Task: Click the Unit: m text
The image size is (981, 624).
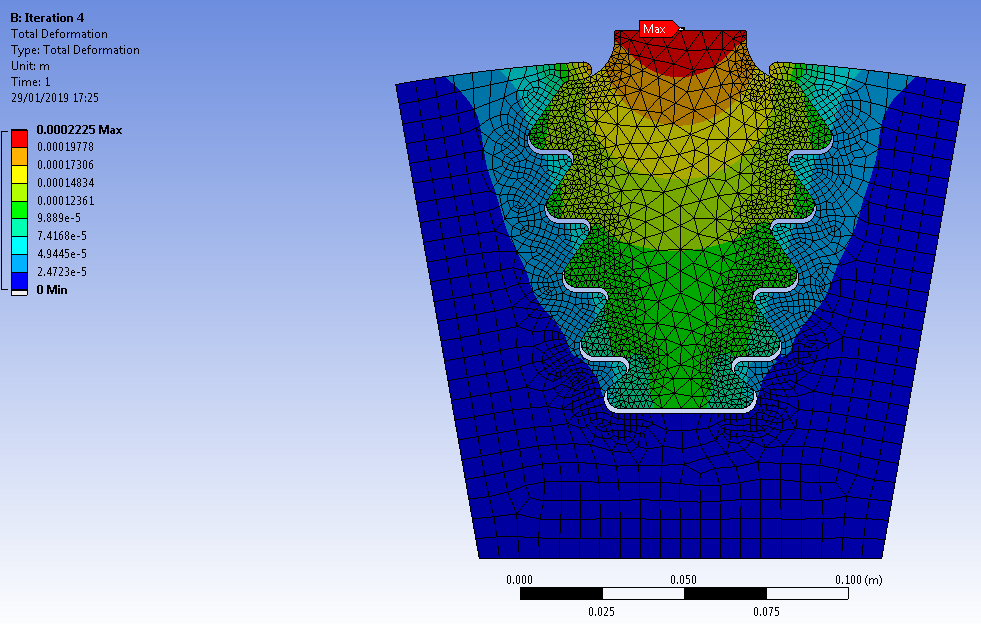Action: 30,66
